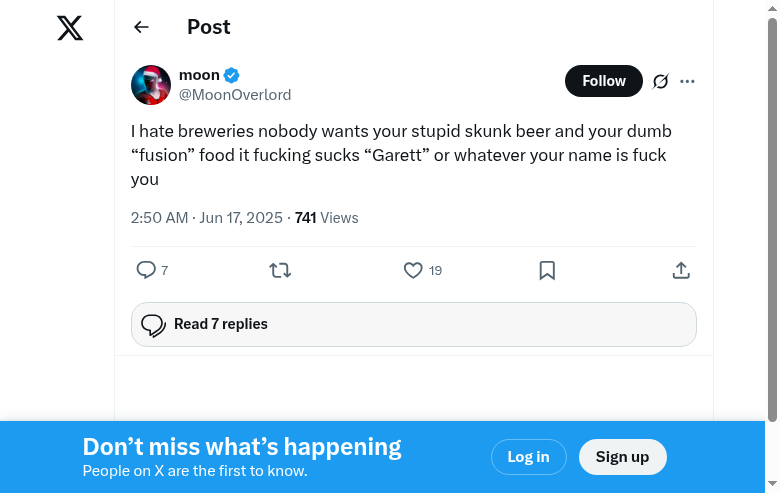The height and width of the screenshot is (493, 780).
Task: Click the 741 Views count
Action: (326, 218)
